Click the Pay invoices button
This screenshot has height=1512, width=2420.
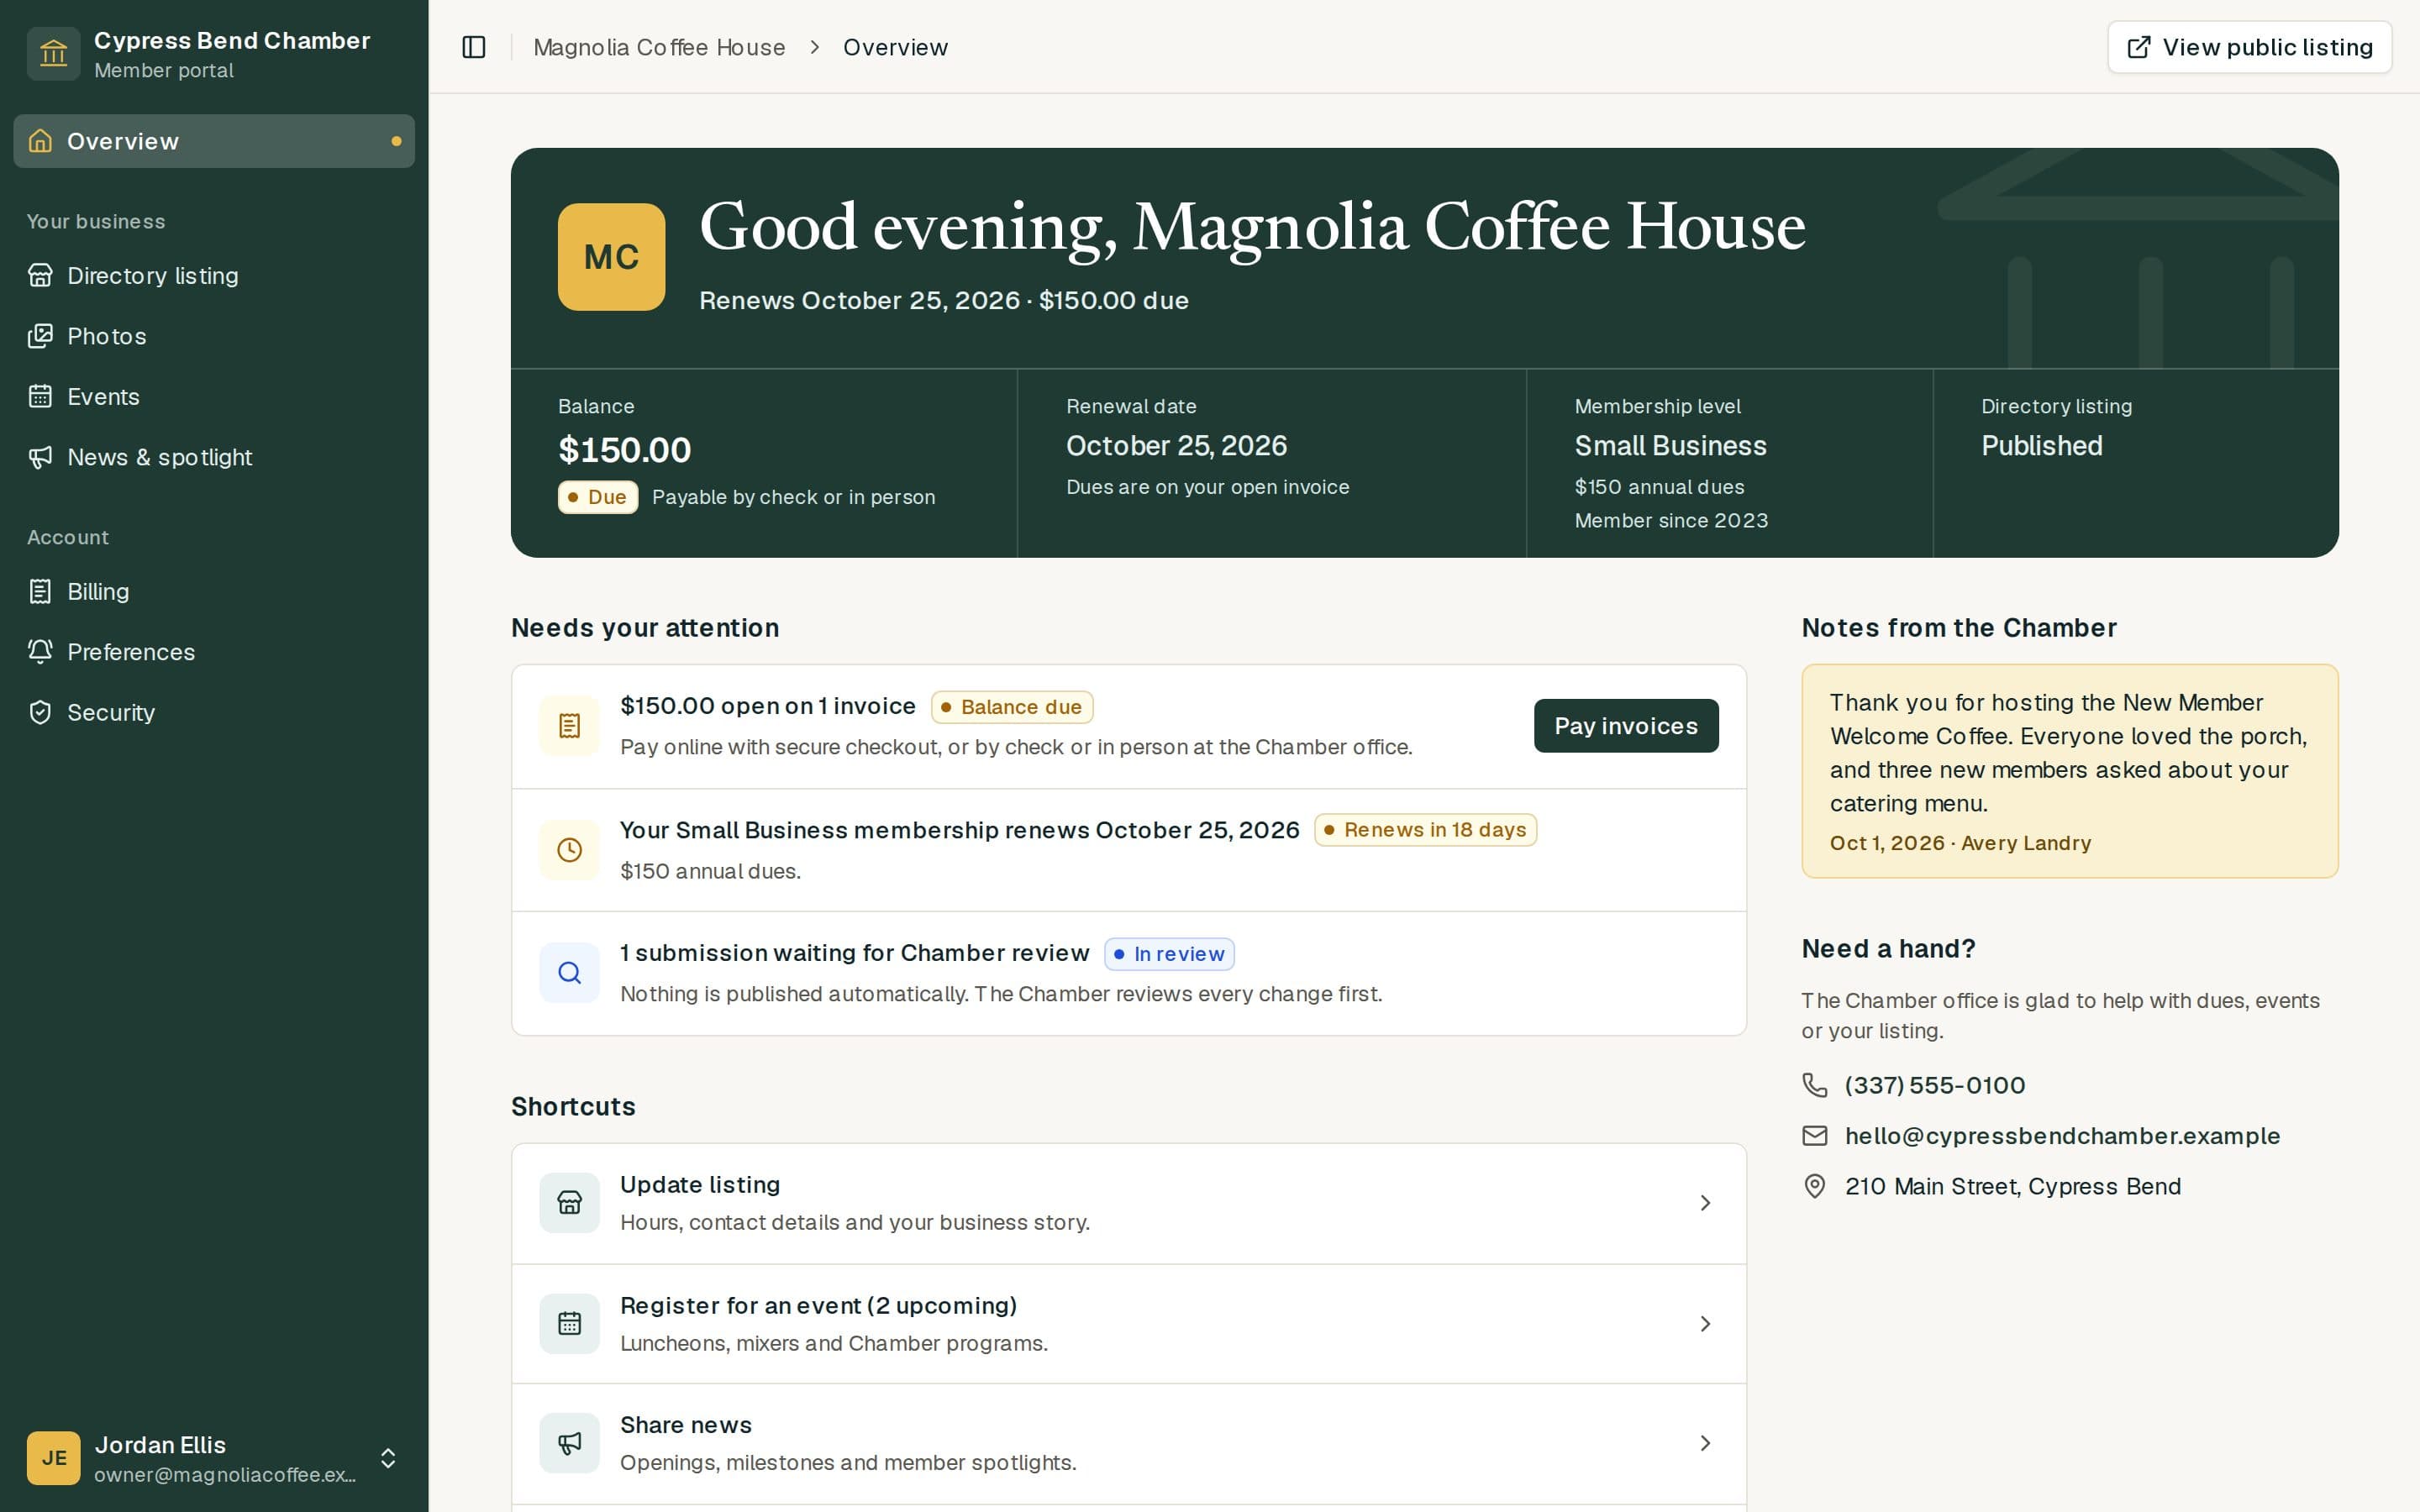coord(1626,726)
